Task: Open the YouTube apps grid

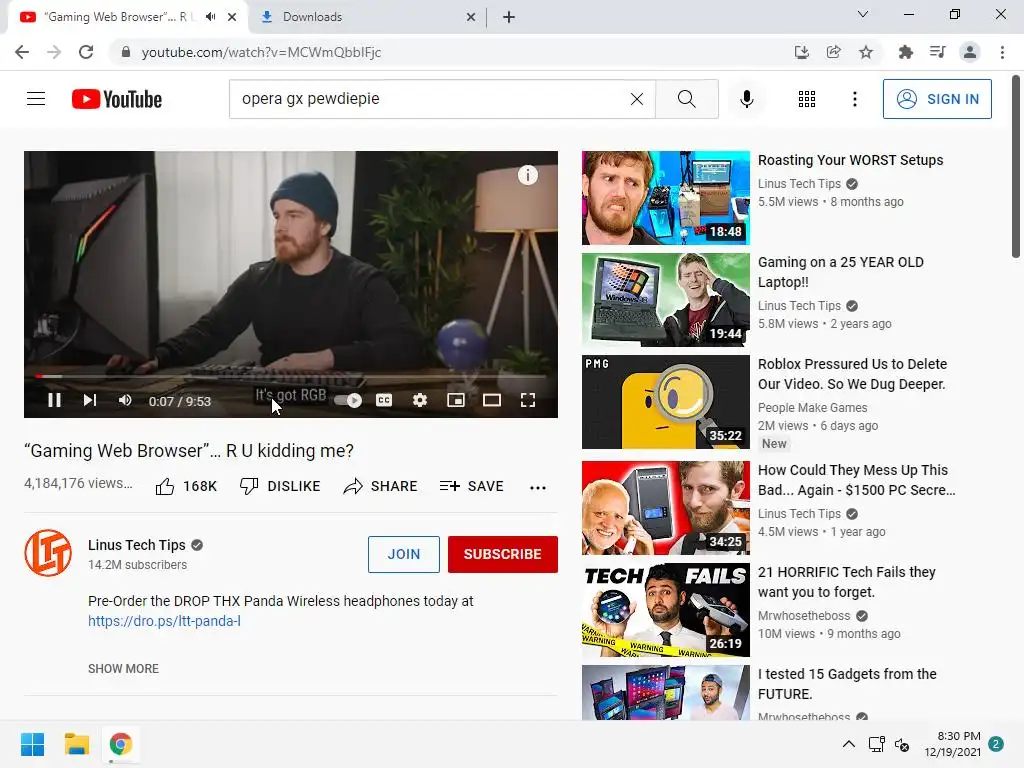Action: point(807,99)
